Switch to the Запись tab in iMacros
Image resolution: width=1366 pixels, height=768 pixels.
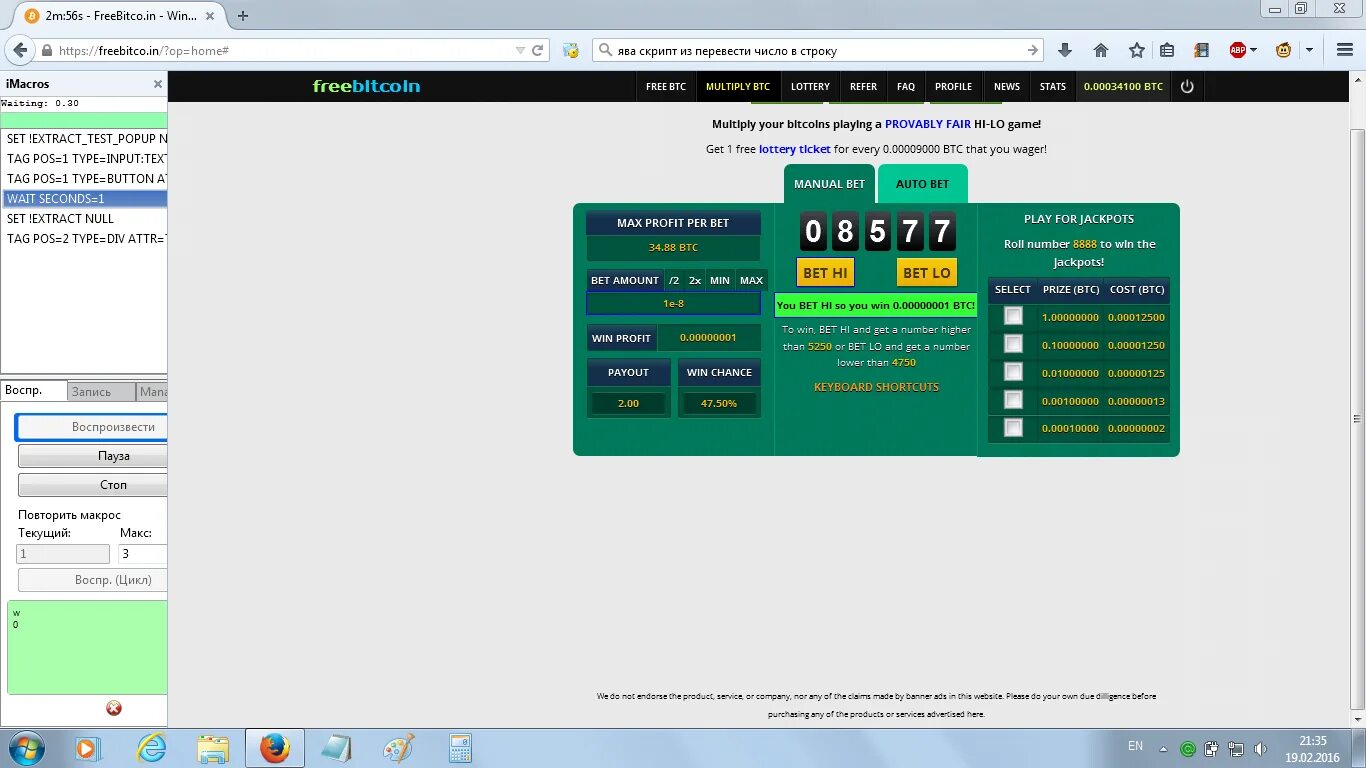pyautogui.click(x=100, y=392)
